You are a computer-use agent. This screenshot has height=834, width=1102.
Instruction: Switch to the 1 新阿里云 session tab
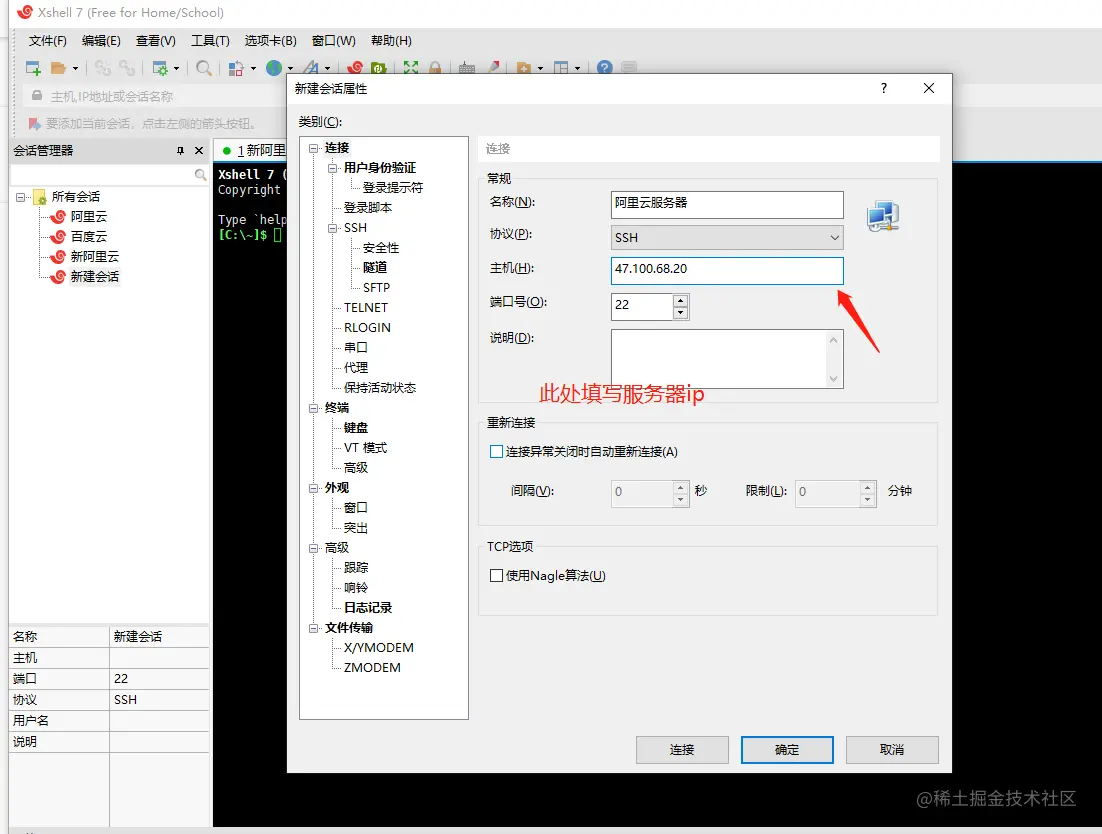[x=254, y=150]
